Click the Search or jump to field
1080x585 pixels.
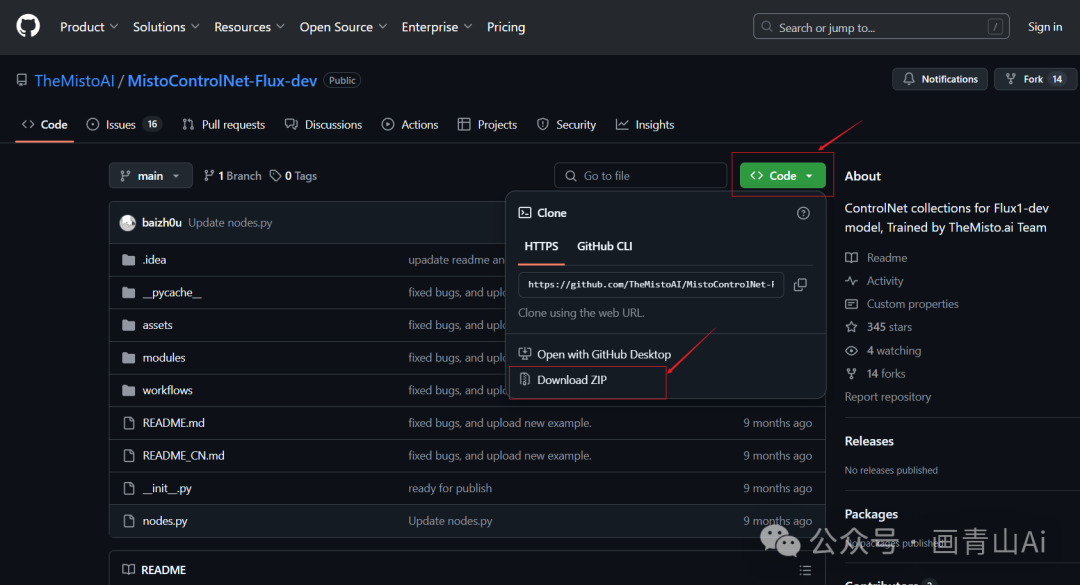click(881, 27)
